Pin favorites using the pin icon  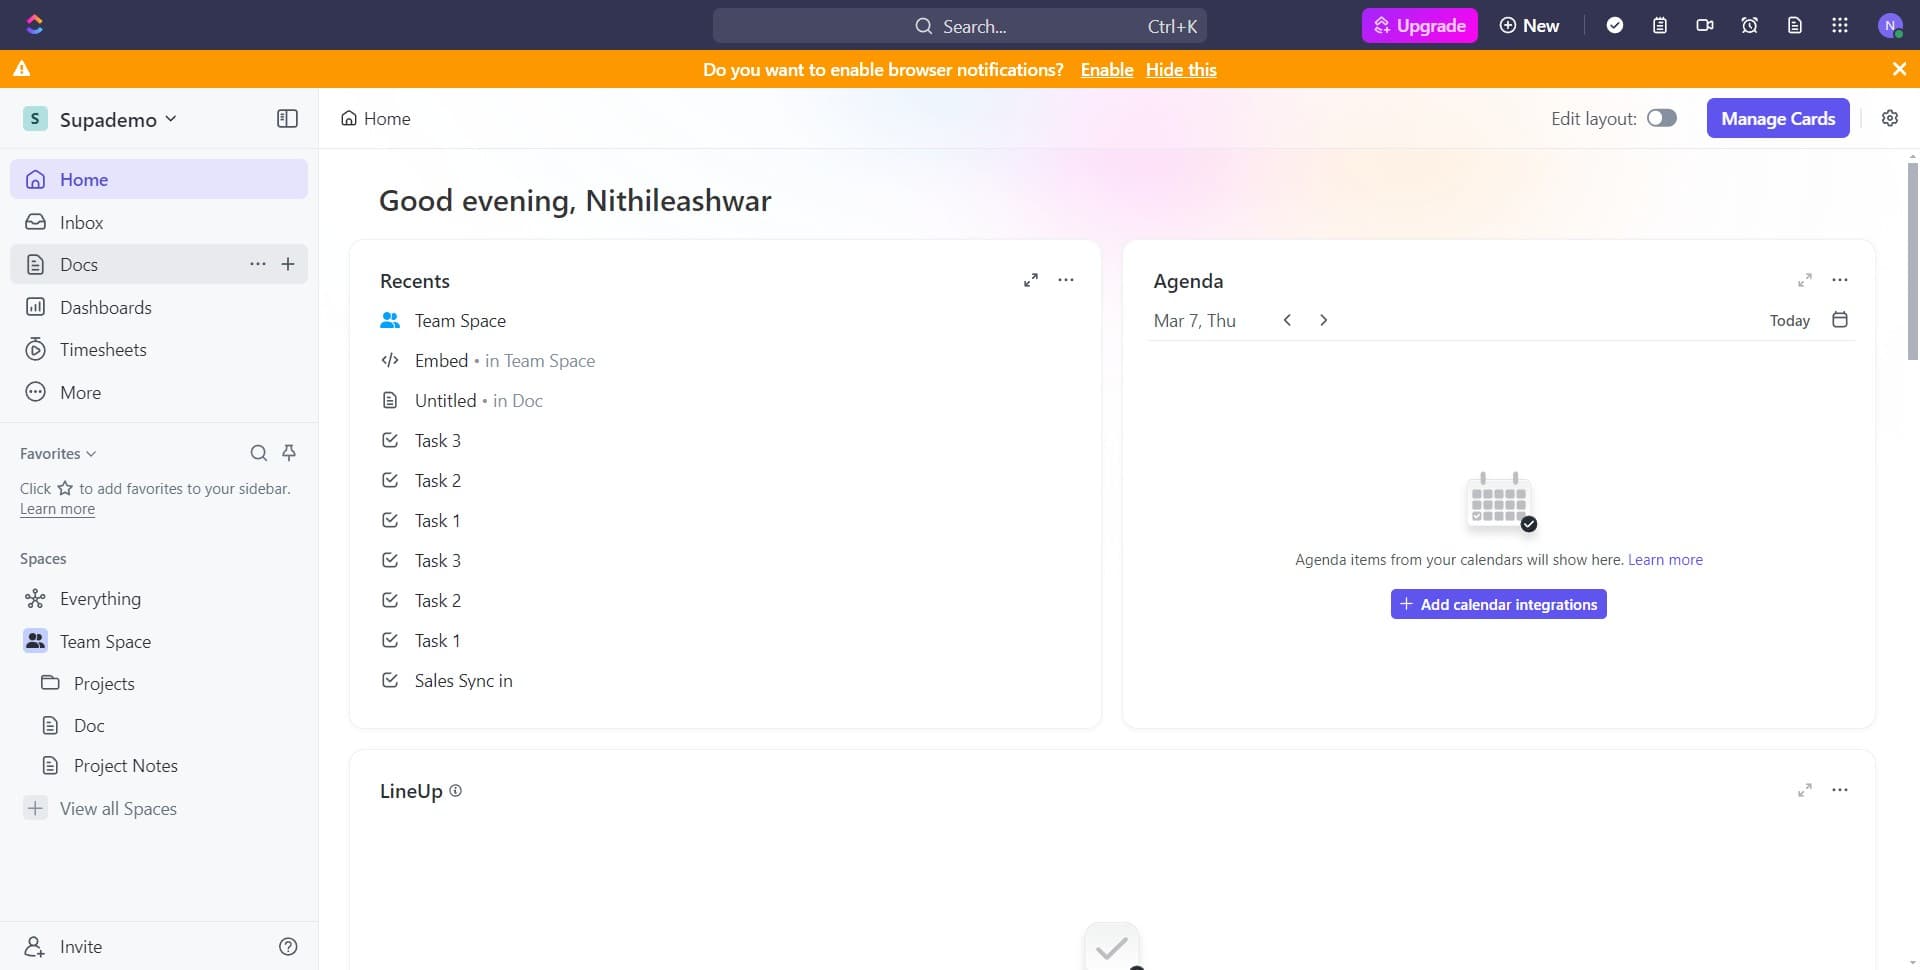click(289, 453)
